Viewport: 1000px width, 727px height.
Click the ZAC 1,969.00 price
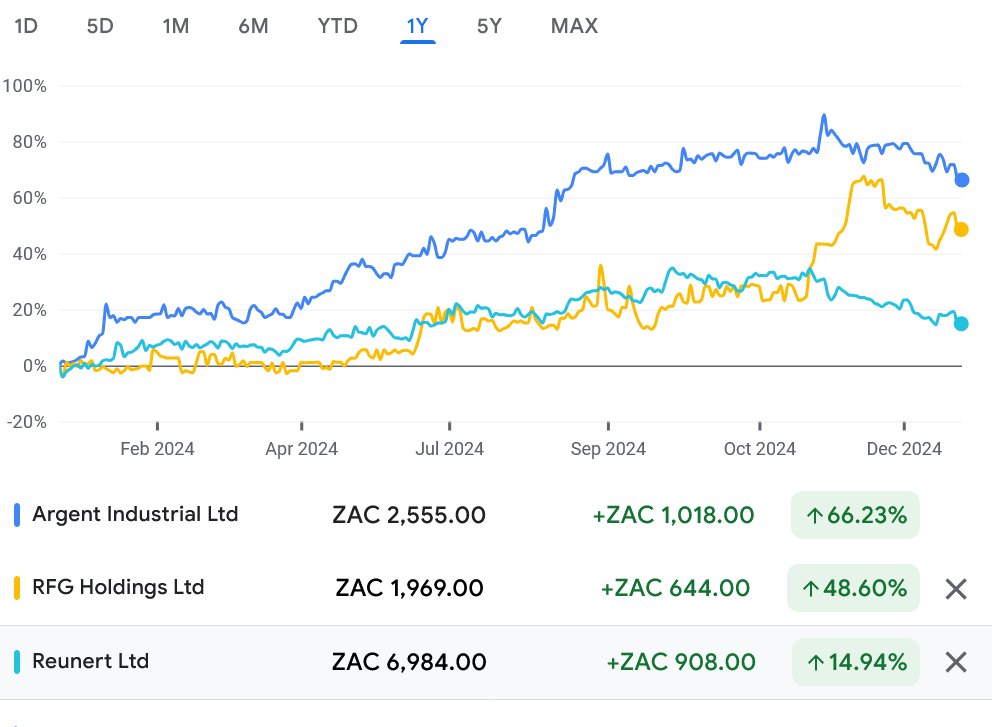tap(409, 588)
